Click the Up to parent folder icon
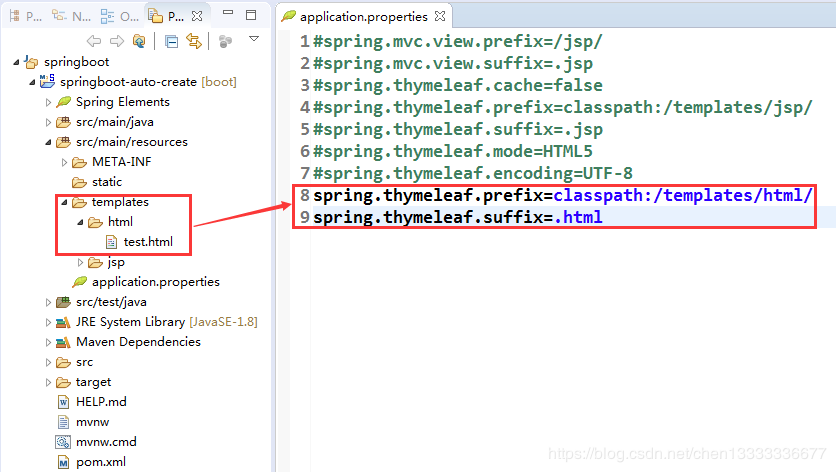 point(139,41)
